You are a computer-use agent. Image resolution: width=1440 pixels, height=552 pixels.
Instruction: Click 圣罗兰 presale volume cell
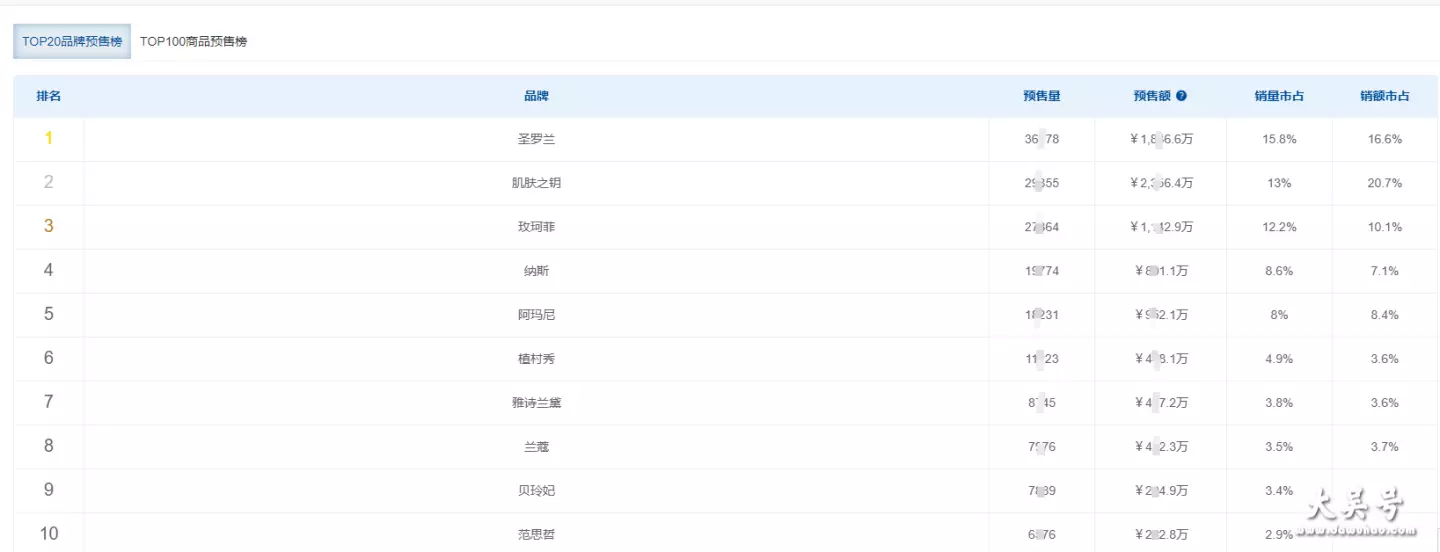[1042, 140]
